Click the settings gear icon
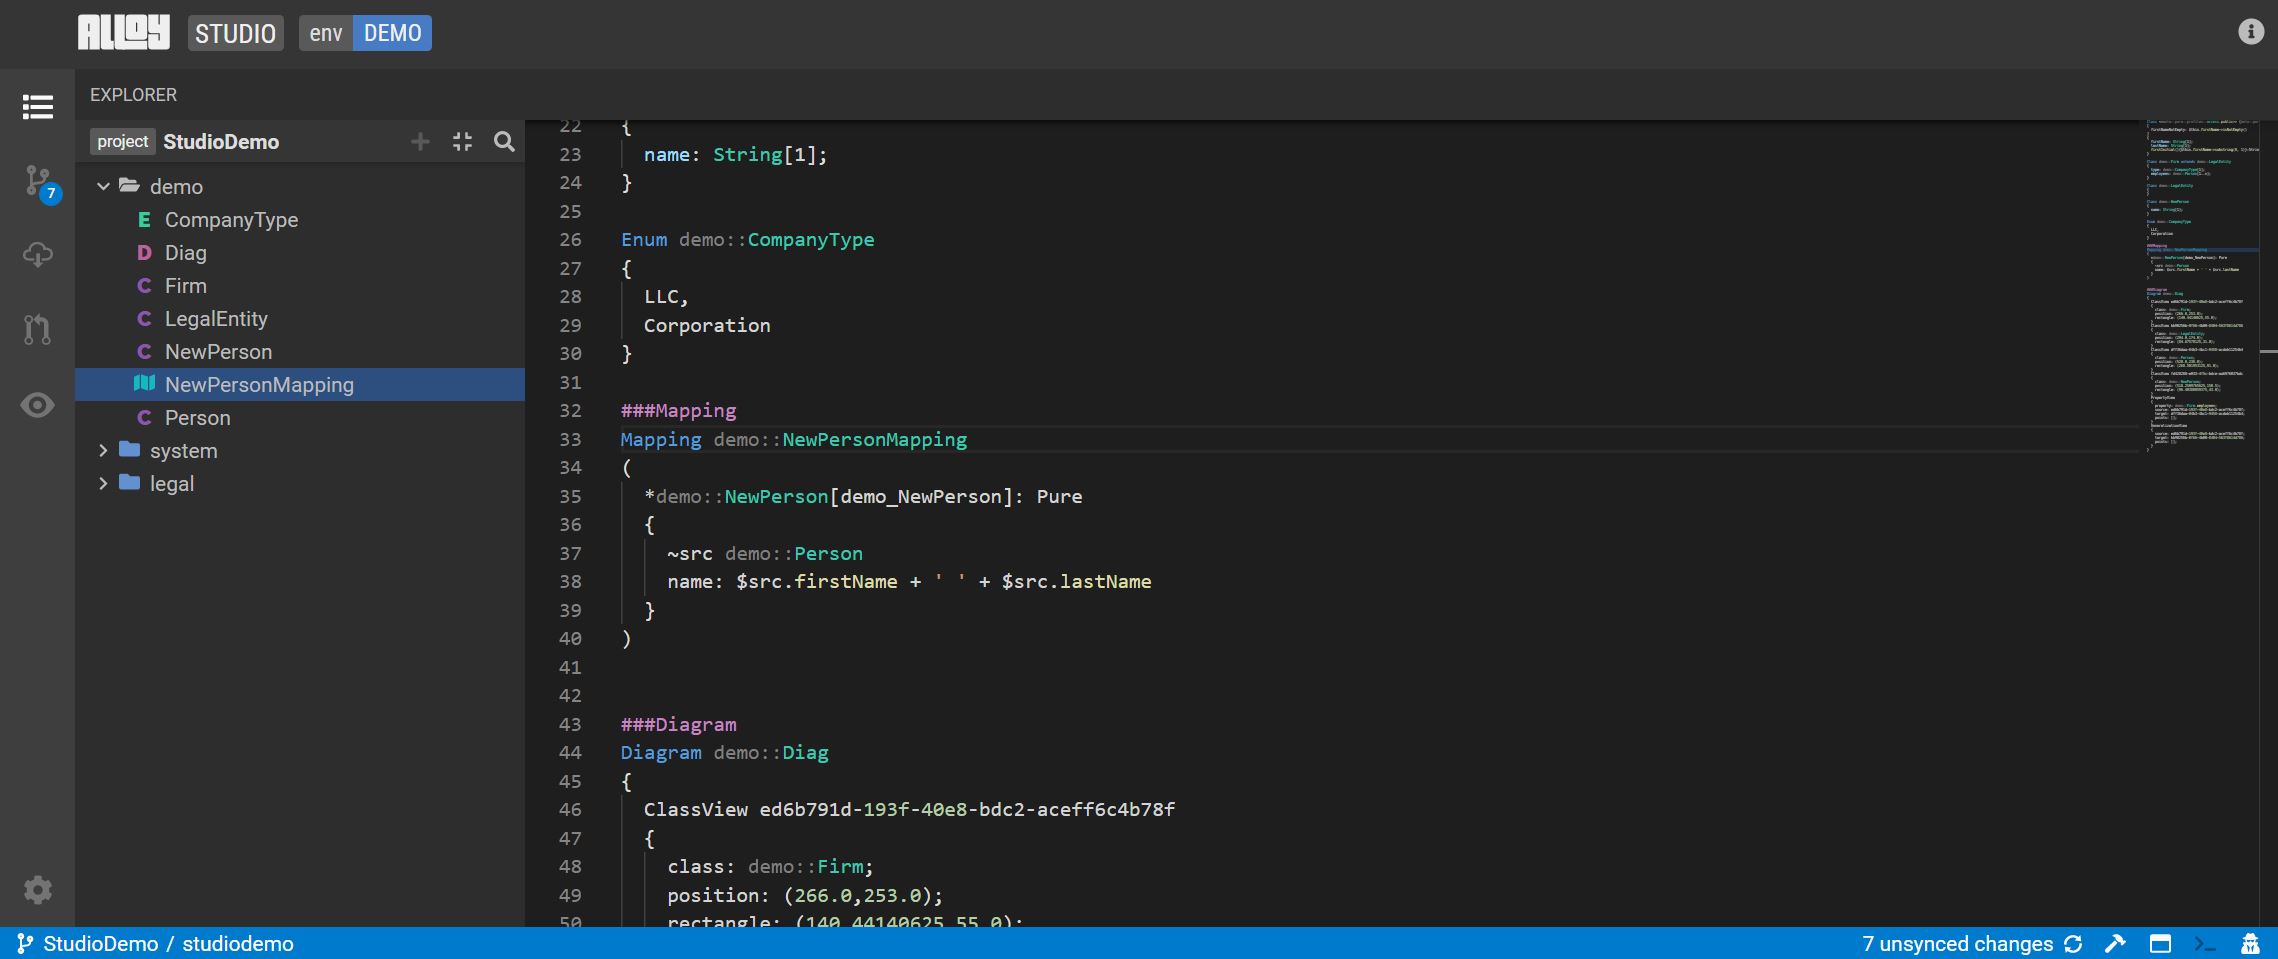 (x=37, y=890)
